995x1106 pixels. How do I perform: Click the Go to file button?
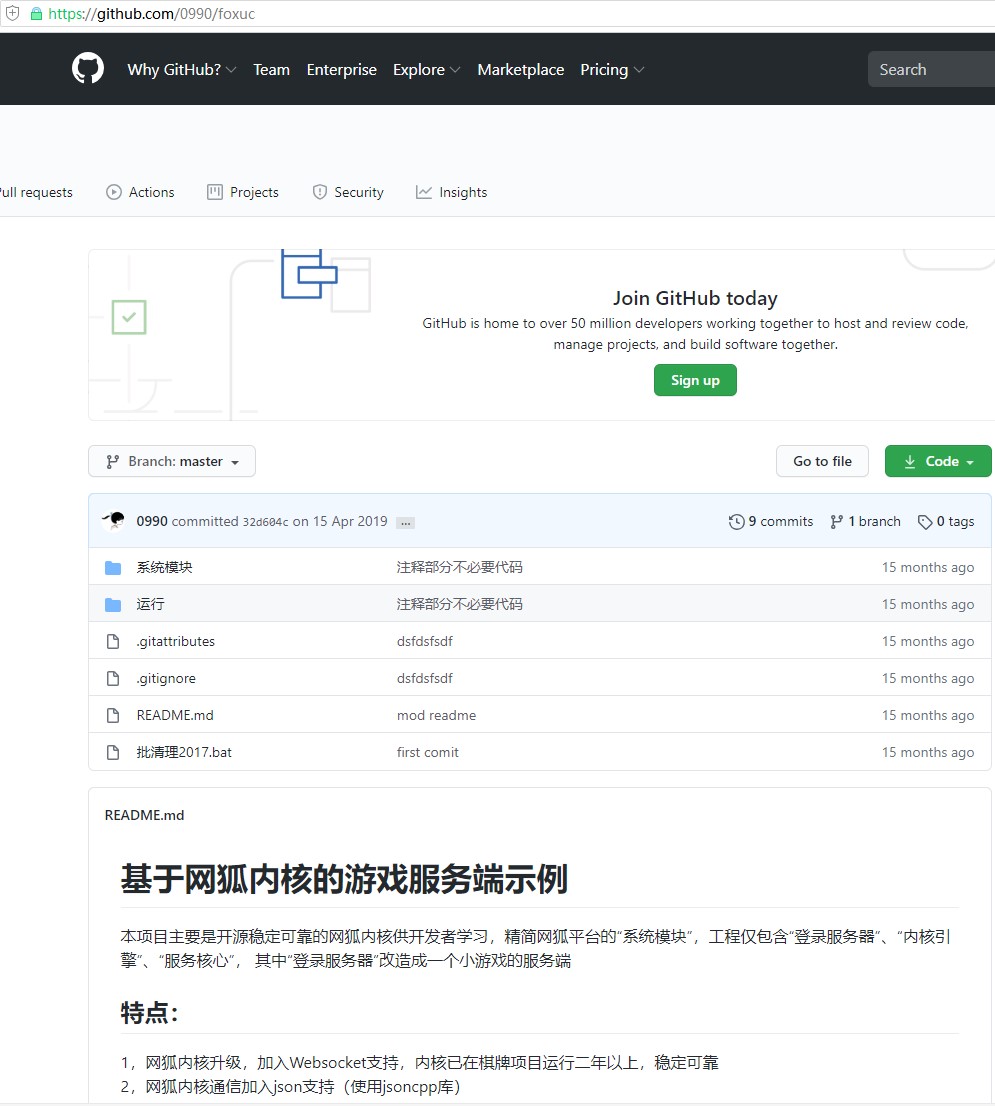tap(822, 461)
